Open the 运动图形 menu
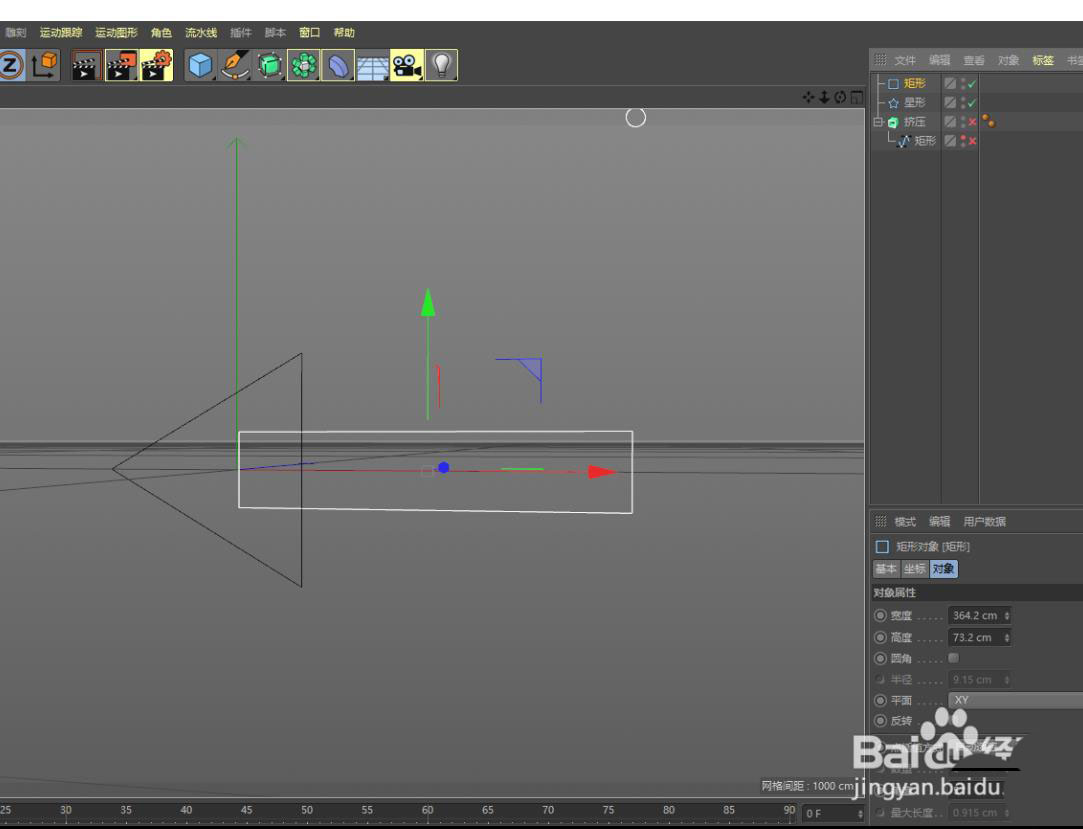Image resolution: width=1083 pixels, height=829 pixels. click(x=116, y=32)
